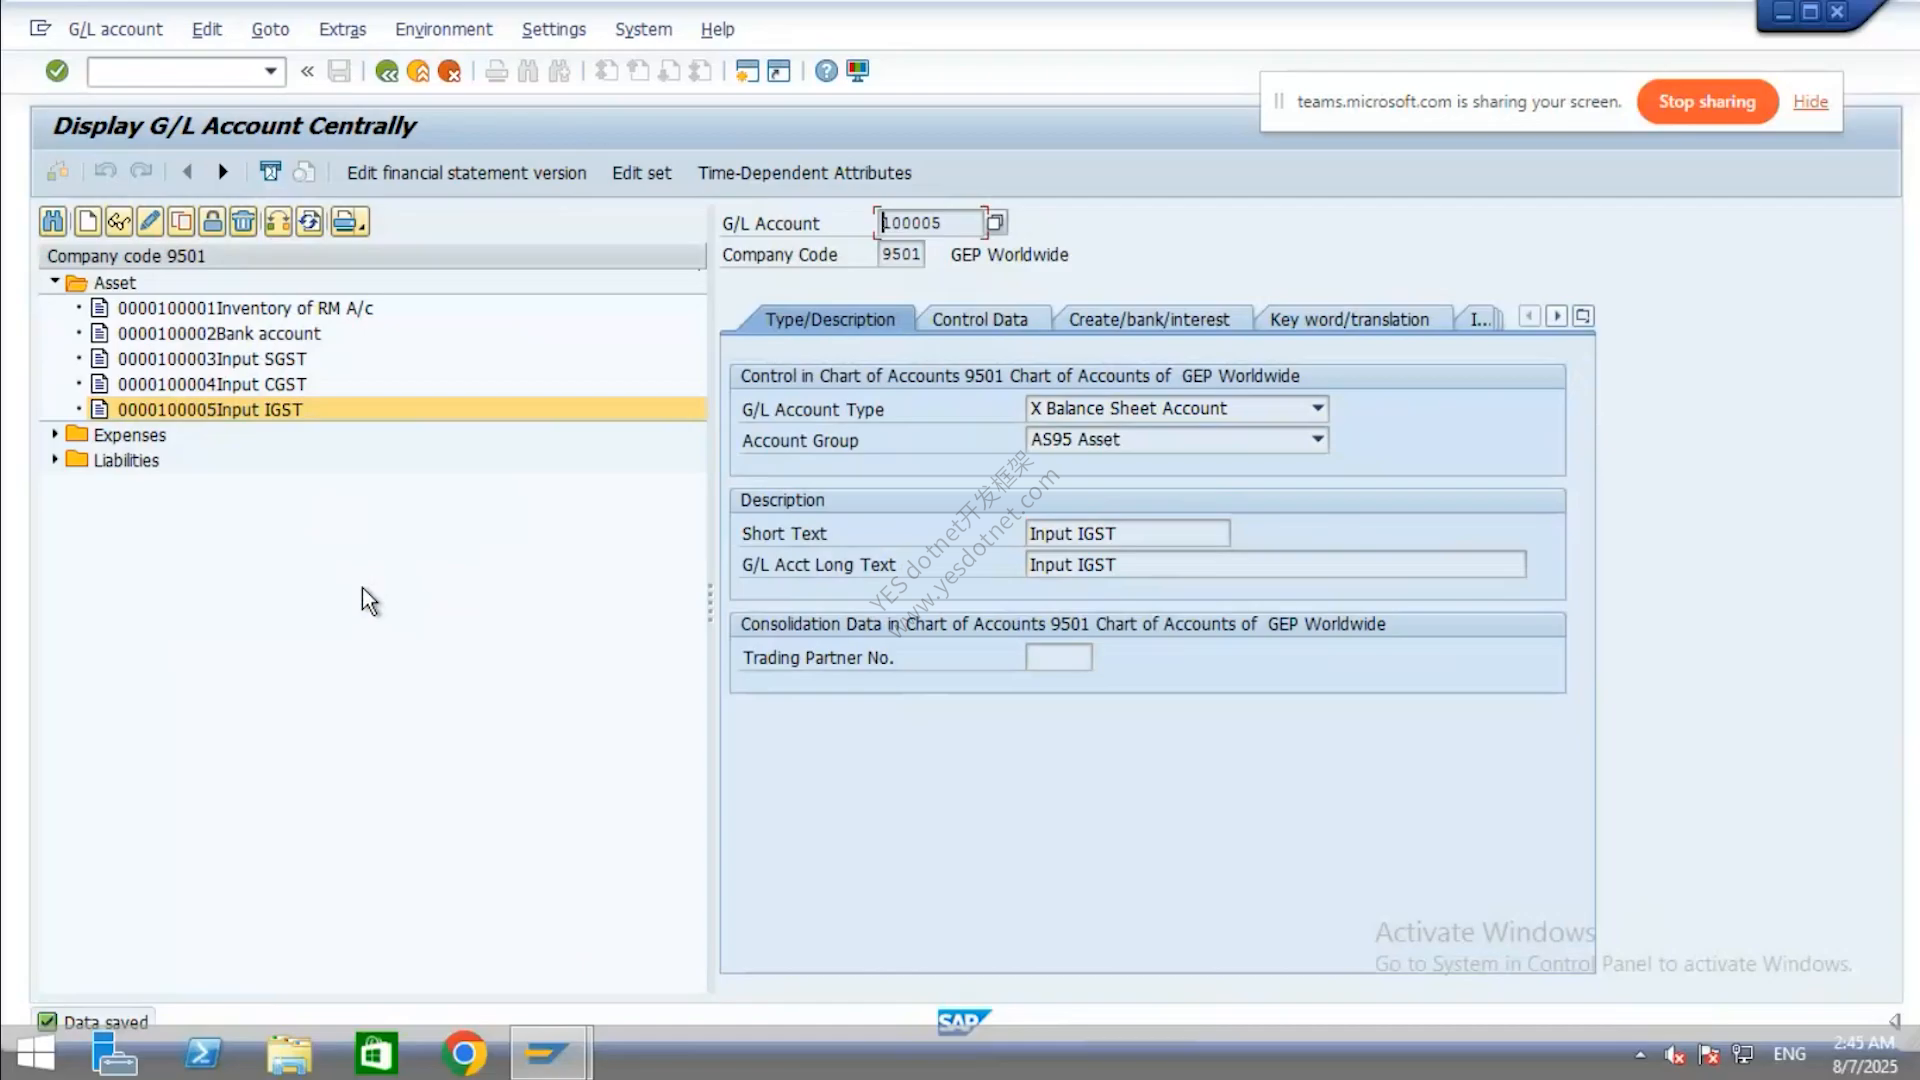The width and height of the screenshot is (1920, 1080).
Task: Expand the Expenses folder
Action: click(x=55, y=434)
